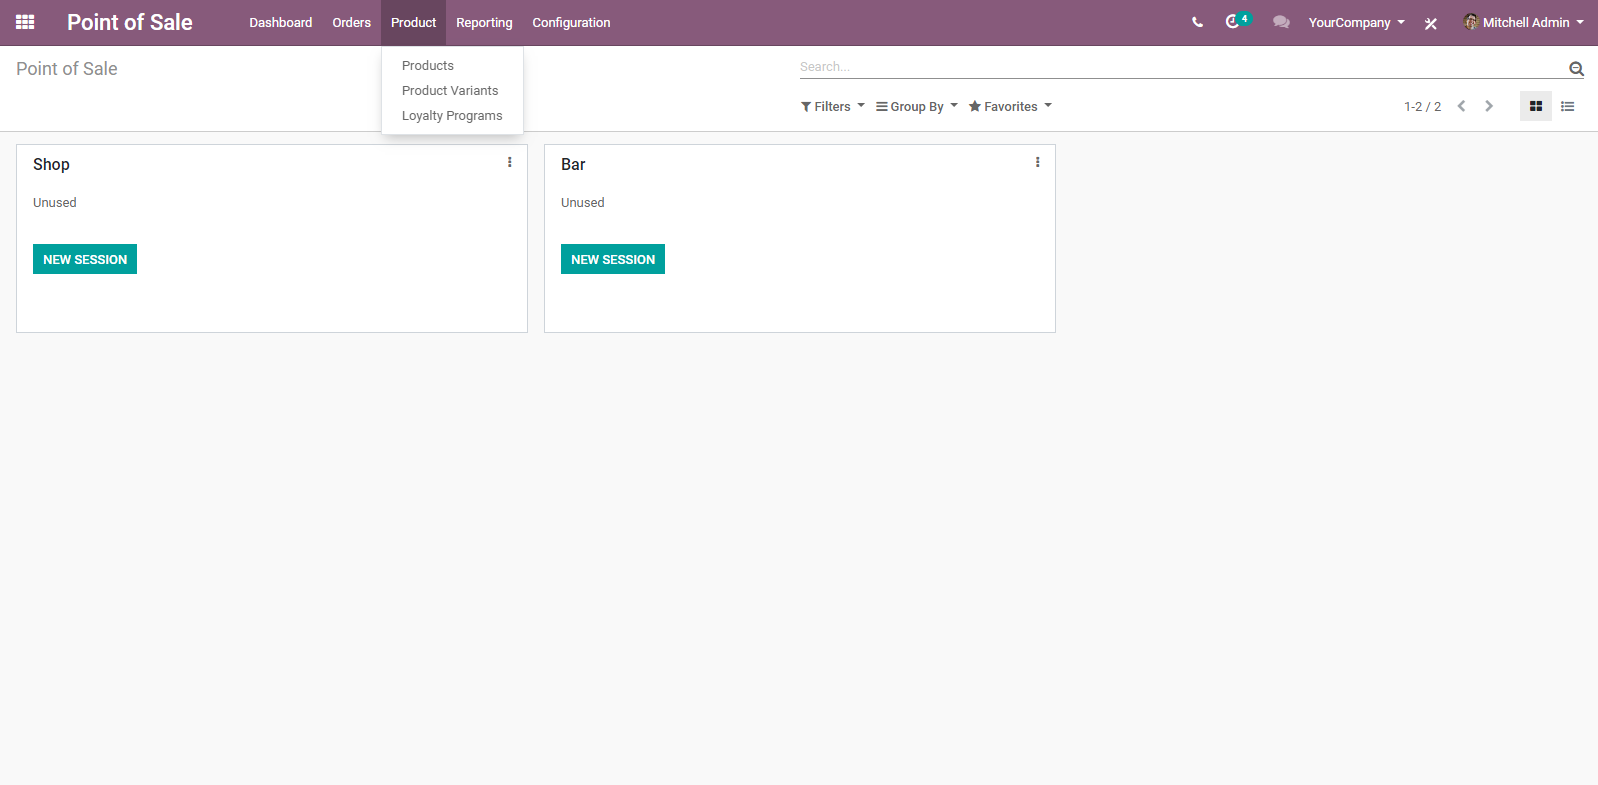Open the Dashboard menu
1598x785 pixels.
(x=281, y=22)
